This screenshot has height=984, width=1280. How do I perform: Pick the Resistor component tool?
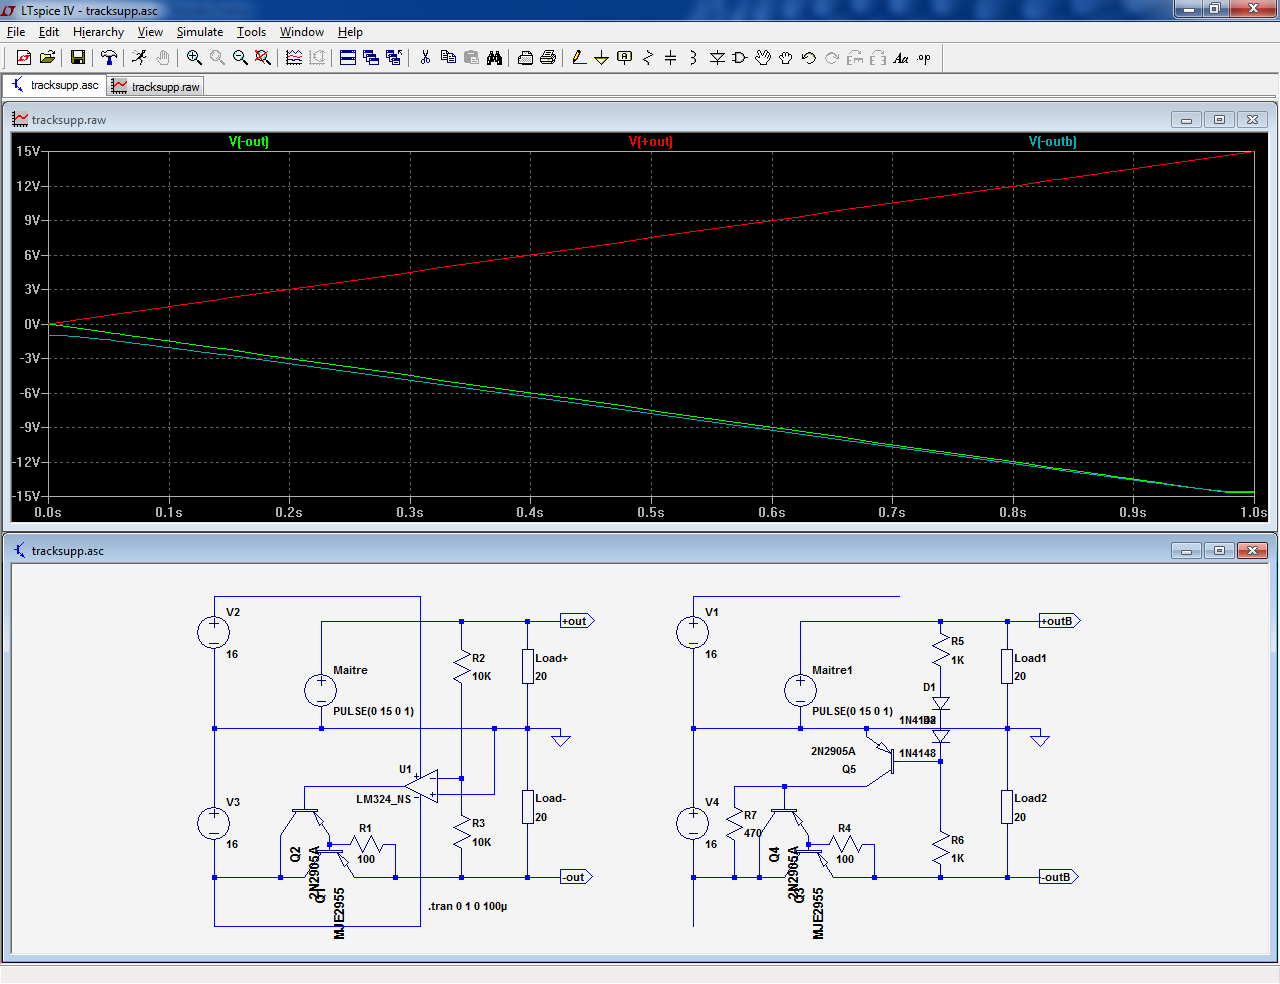(x=647, y=58)
